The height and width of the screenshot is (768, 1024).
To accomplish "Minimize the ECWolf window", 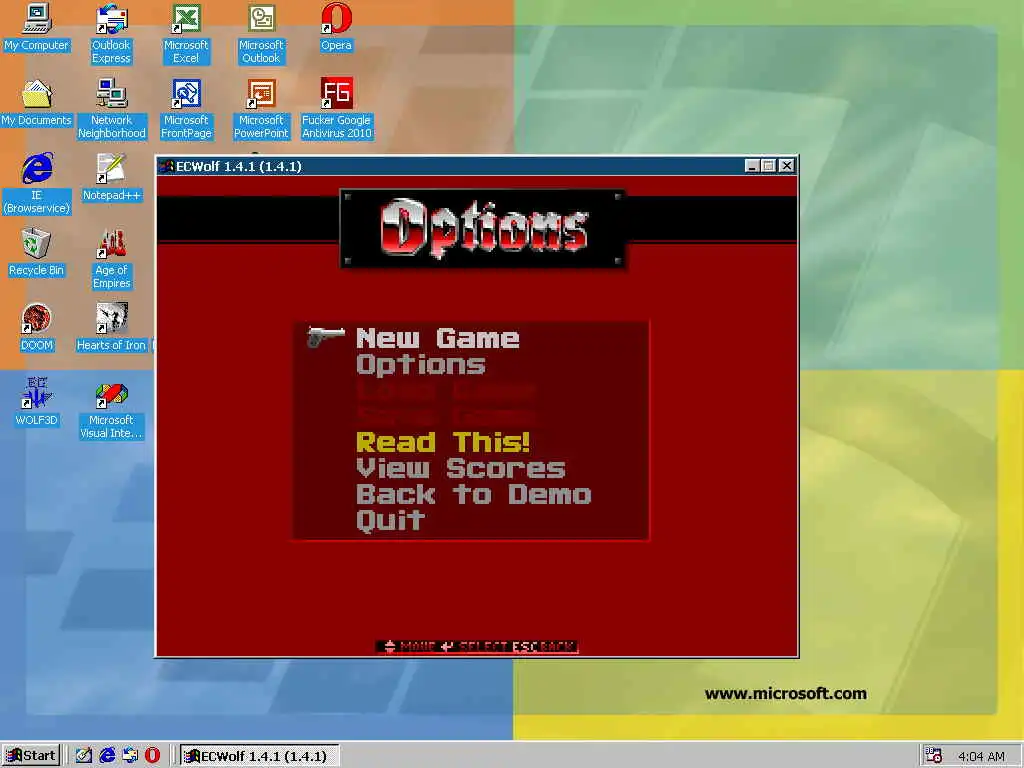I will click(752, 166).
